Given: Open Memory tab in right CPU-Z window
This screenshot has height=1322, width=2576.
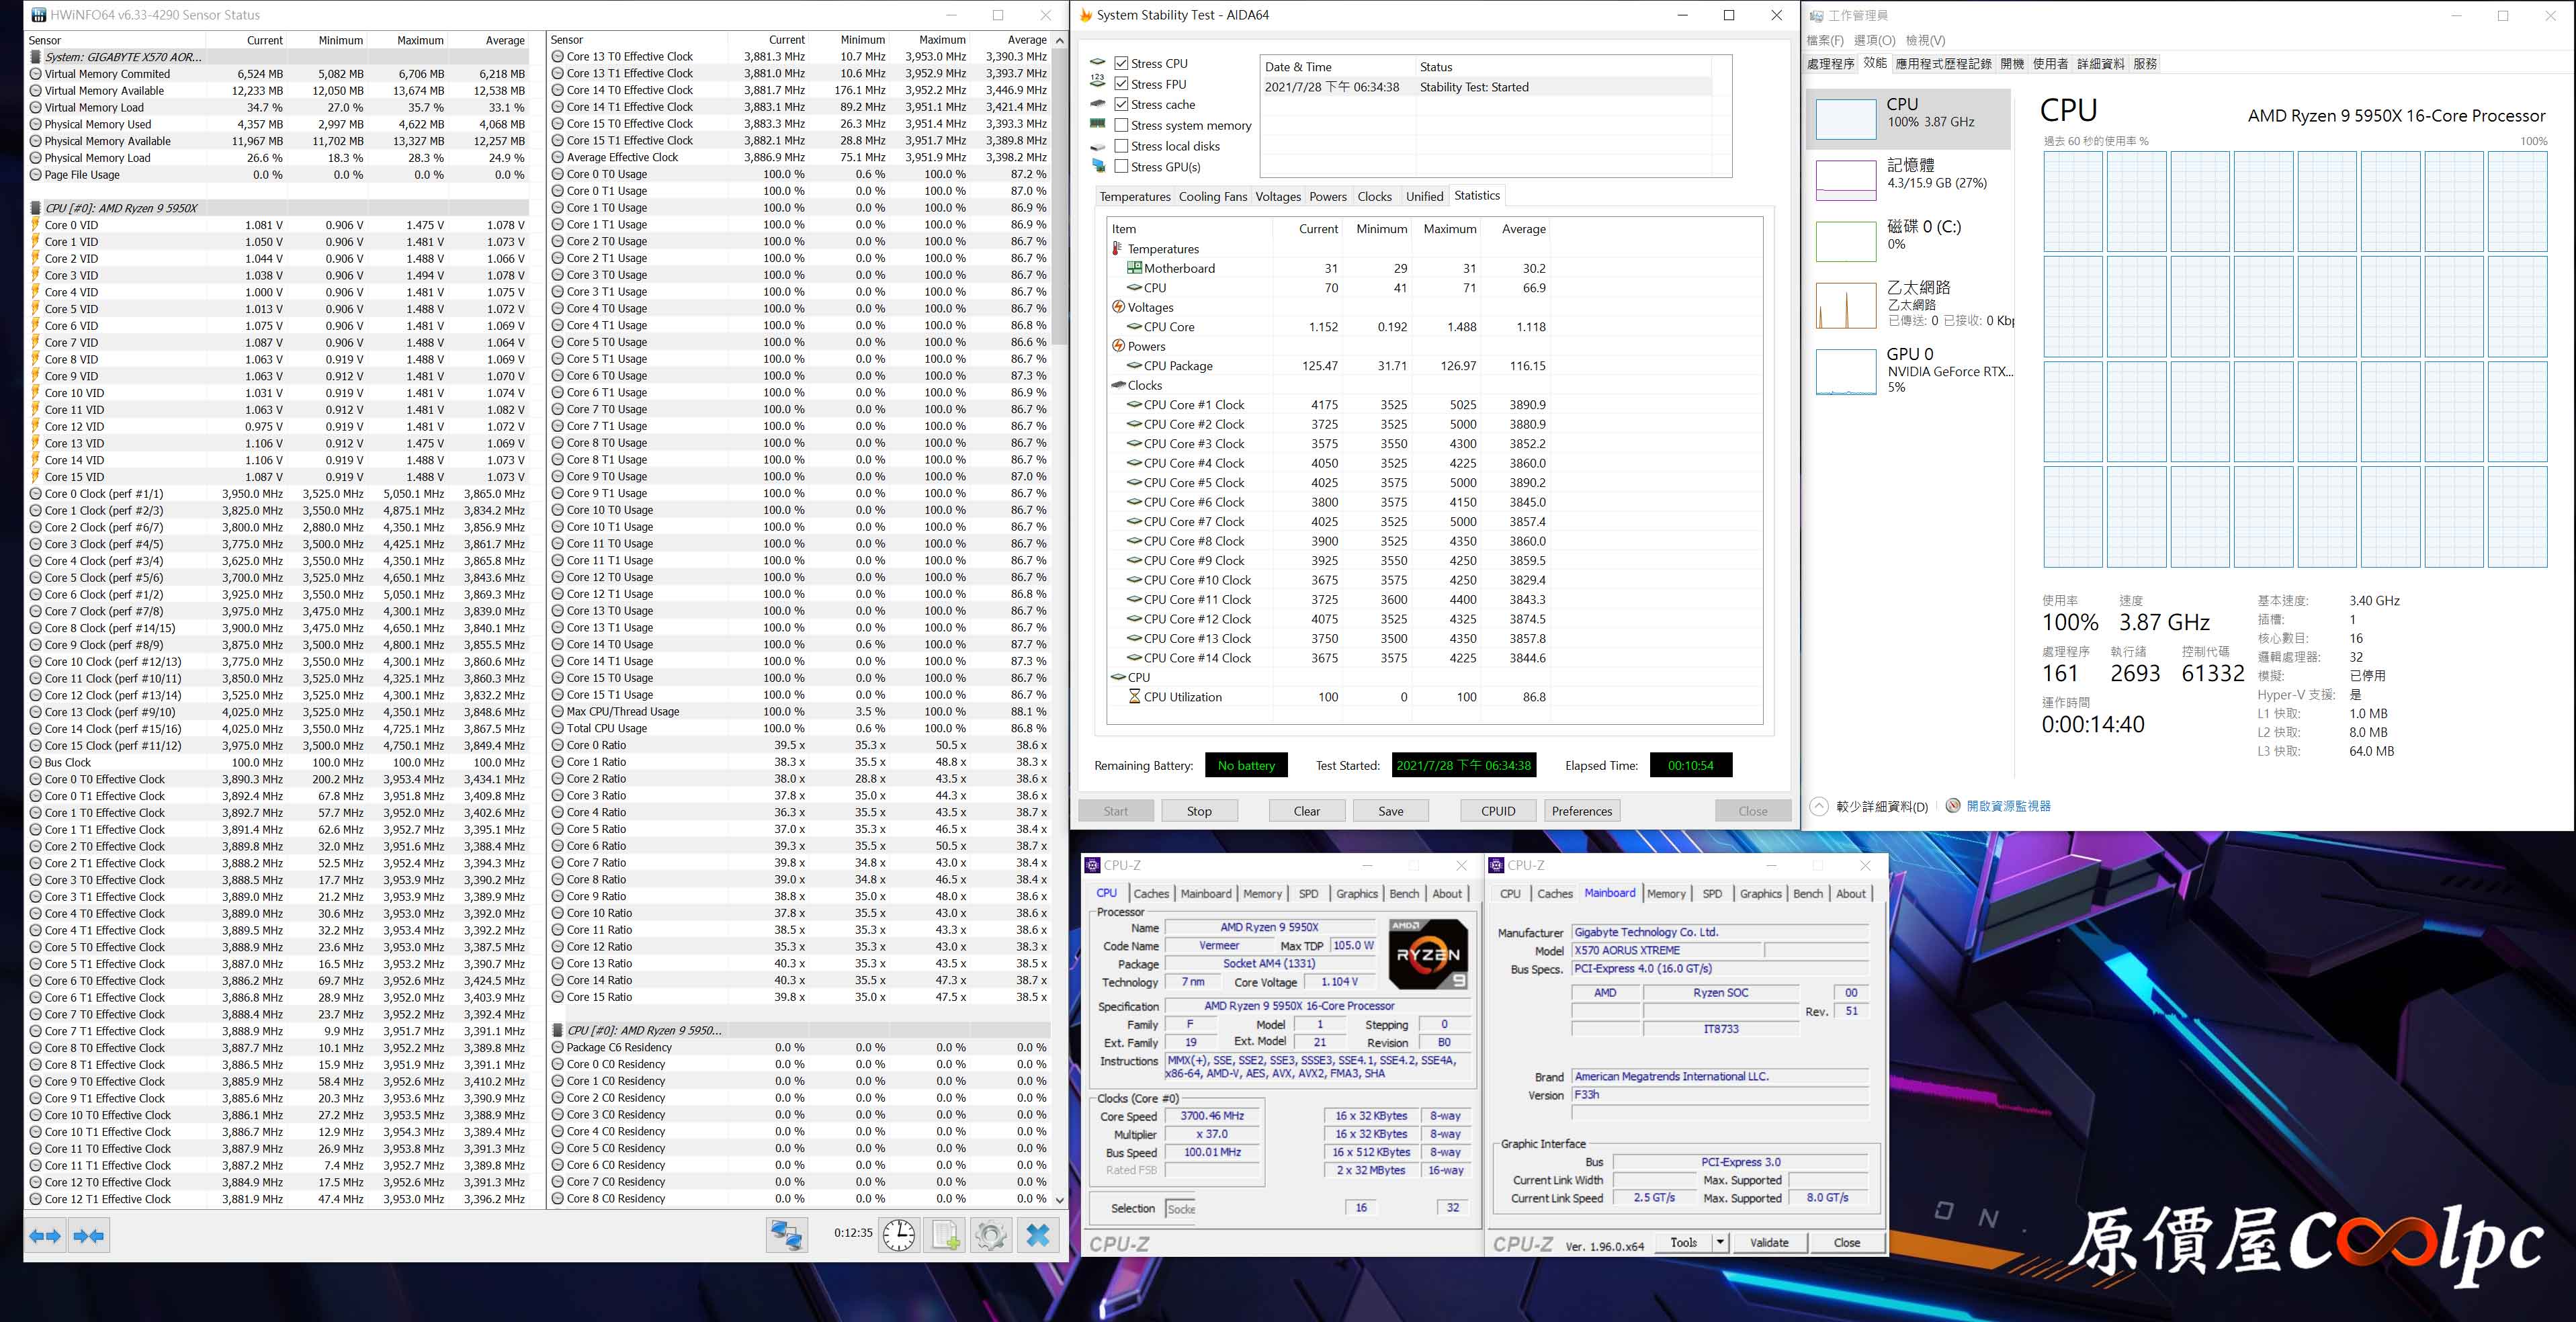Looking at the screenshot, I should 1666,894.
